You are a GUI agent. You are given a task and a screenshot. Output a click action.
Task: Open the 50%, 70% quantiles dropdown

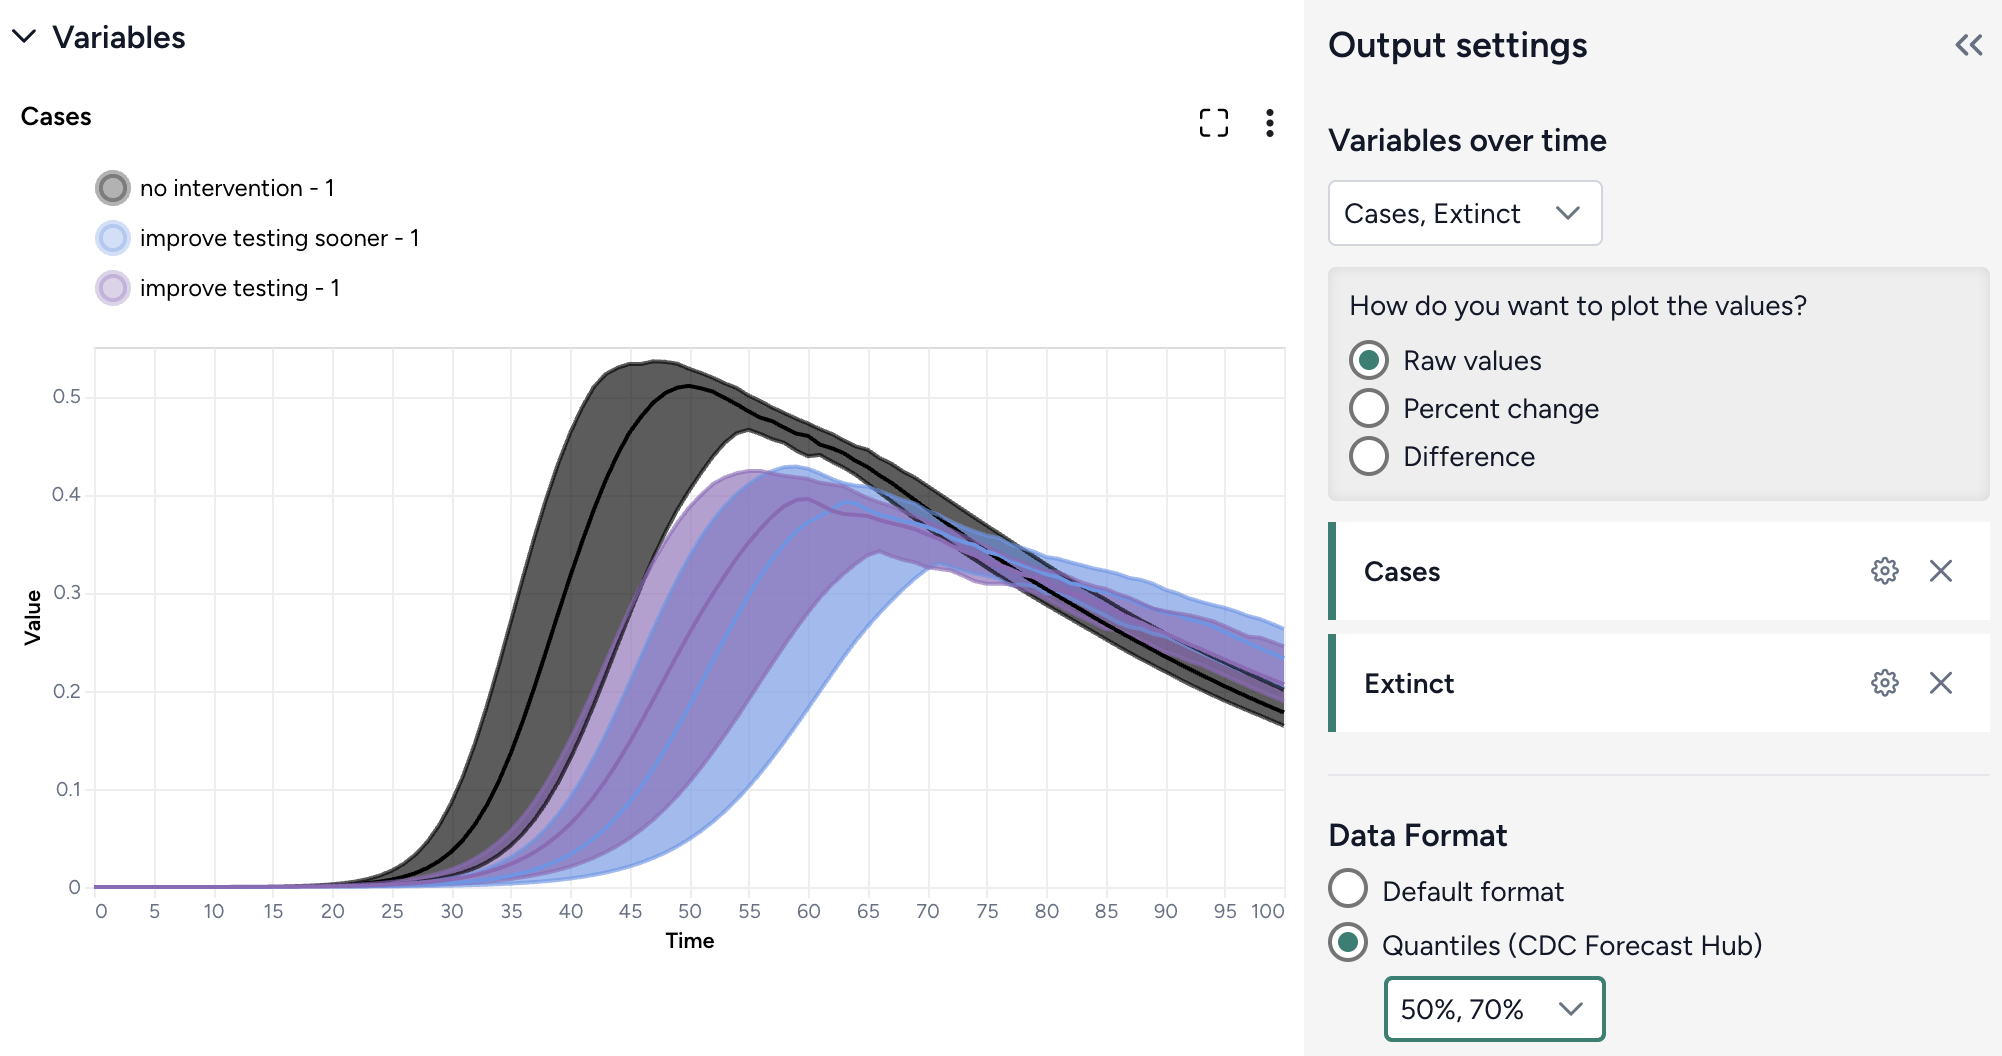pyautogui.click(x=1493, y=1009)
